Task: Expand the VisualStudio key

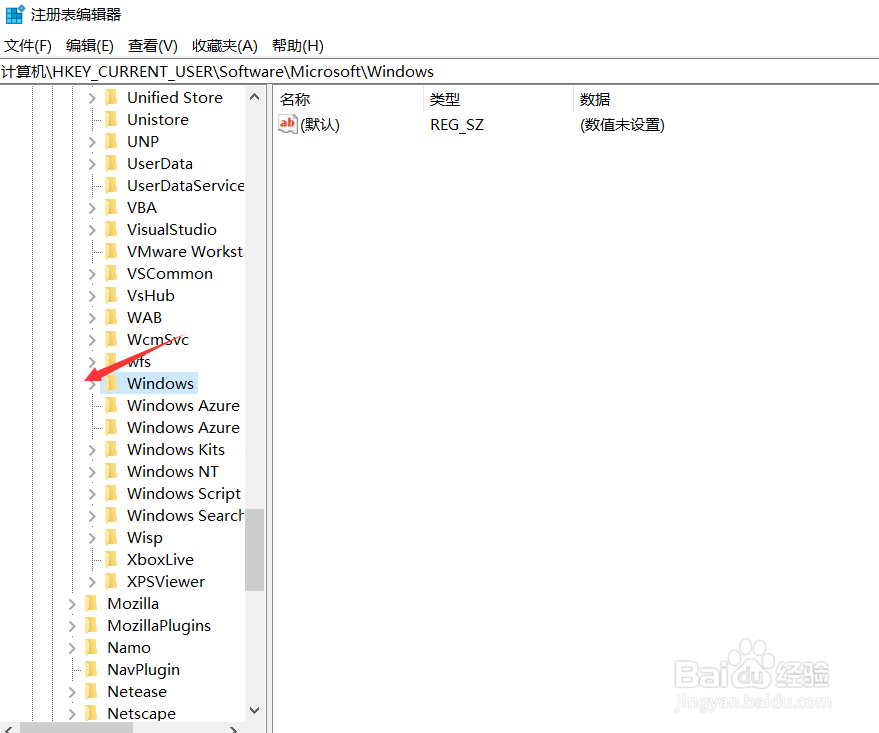Action: coord(91,229)
